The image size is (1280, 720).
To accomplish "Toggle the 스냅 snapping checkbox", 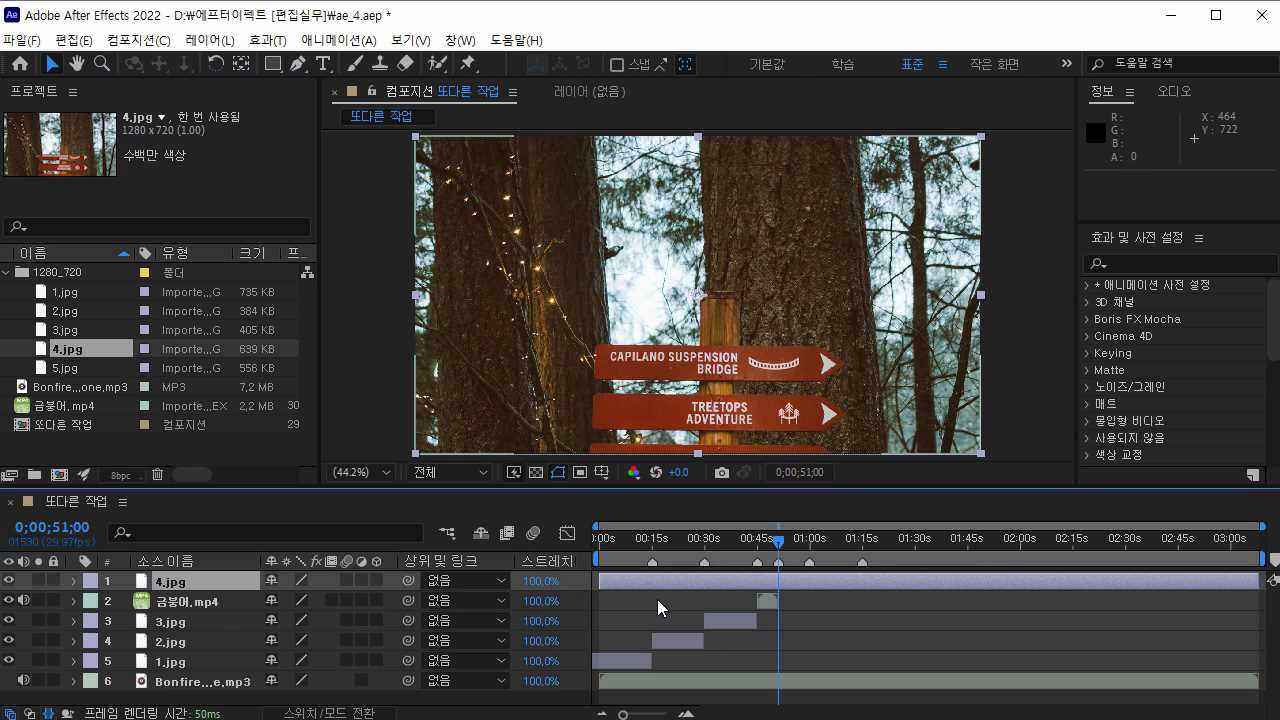I will coord(617,65).
